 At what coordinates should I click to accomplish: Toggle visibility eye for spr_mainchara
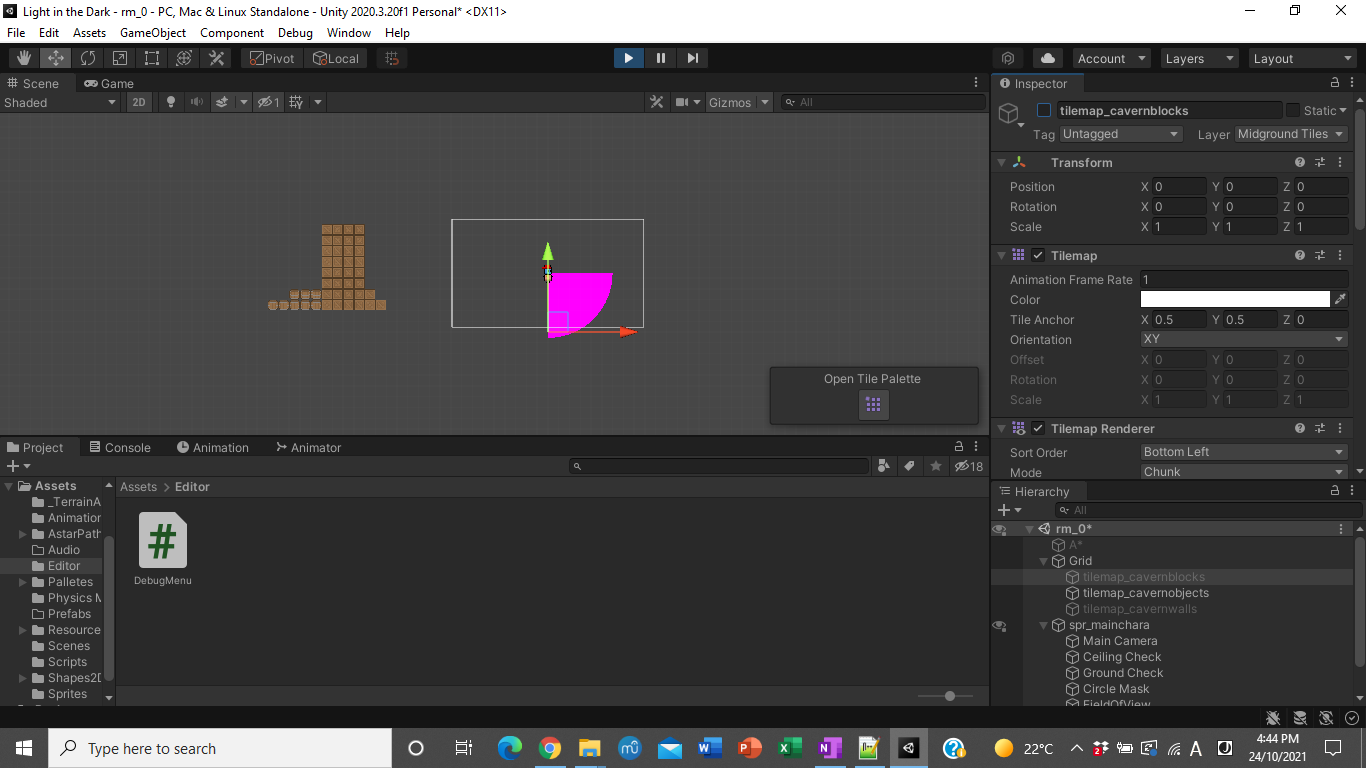point(999,625)
